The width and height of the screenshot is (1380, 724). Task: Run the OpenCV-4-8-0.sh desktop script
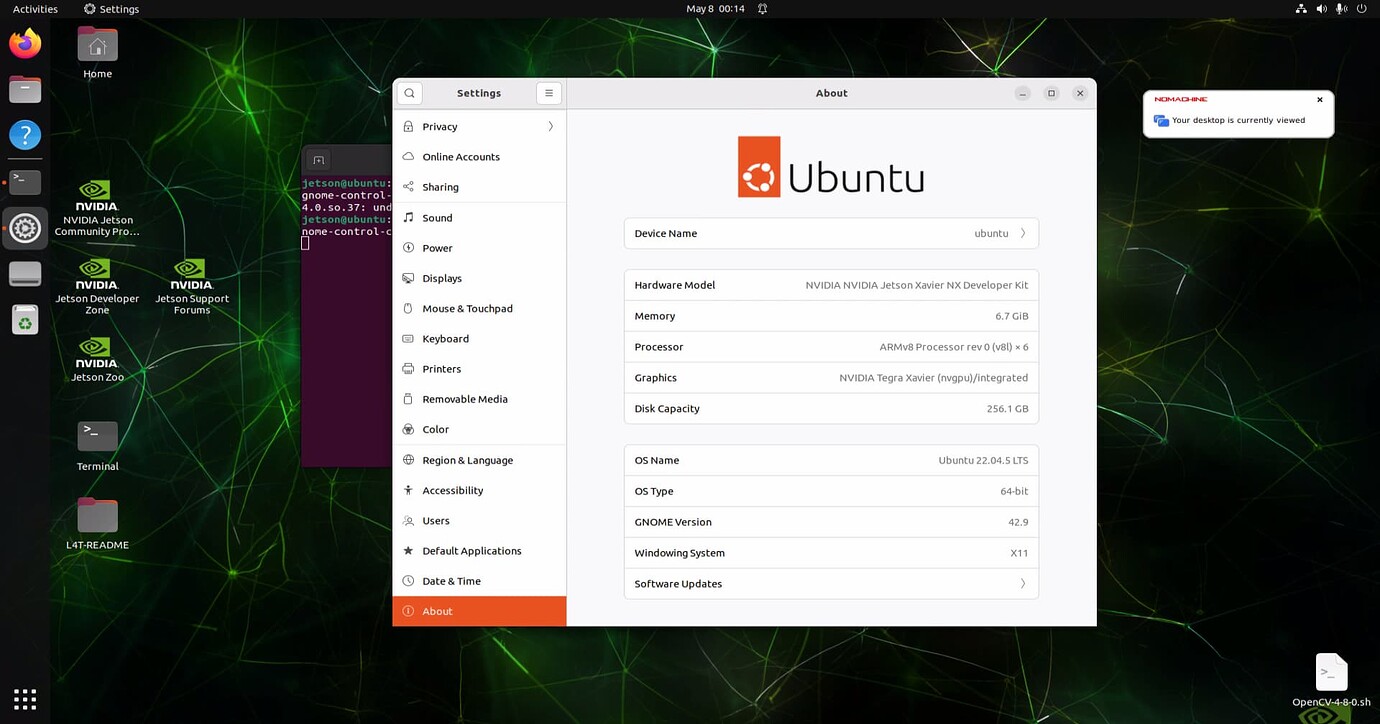pos(1330,671)
